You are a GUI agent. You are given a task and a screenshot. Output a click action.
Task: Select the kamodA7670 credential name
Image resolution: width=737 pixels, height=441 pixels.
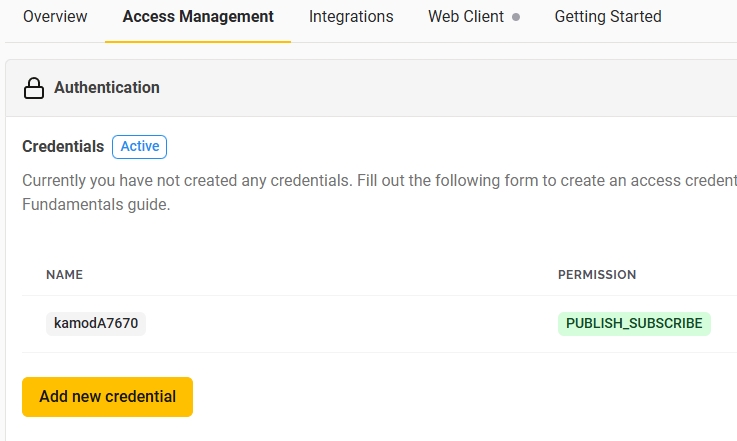pyautogui.click(x=96, y=323)
